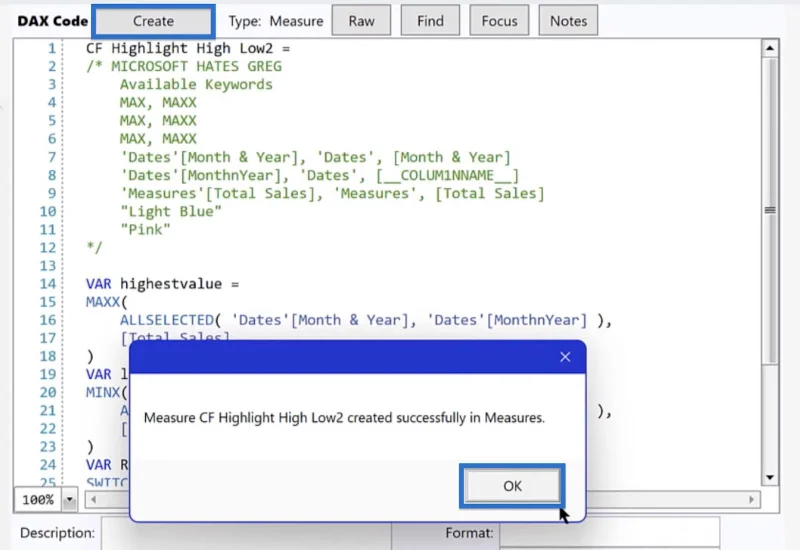Viewport: 800px width, 550px height.
Task: Open the Raw view button
Action: coord(361,21)
